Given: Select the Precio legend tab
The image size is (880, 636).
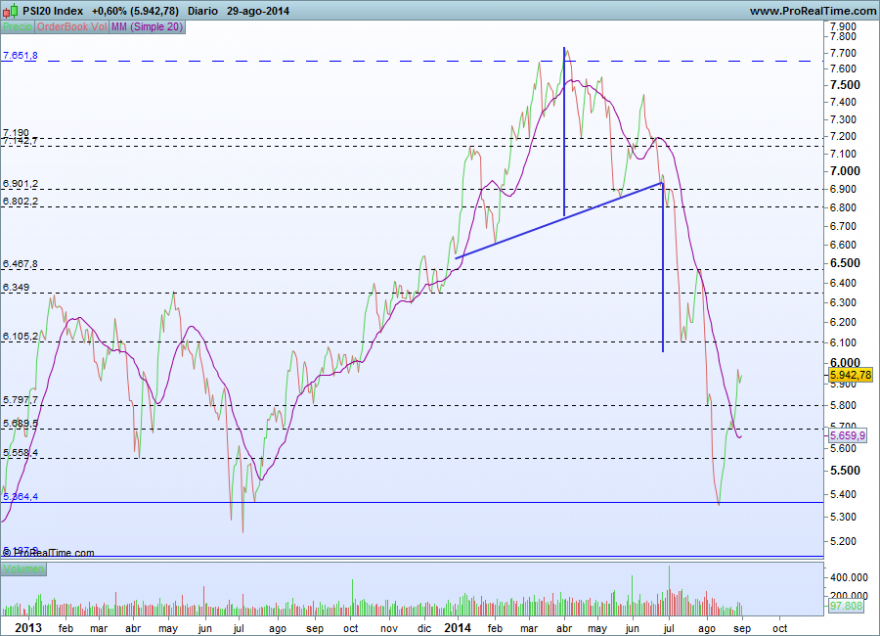Looking at the screenshot, I should pyautogui.click(x=18, y=27).
